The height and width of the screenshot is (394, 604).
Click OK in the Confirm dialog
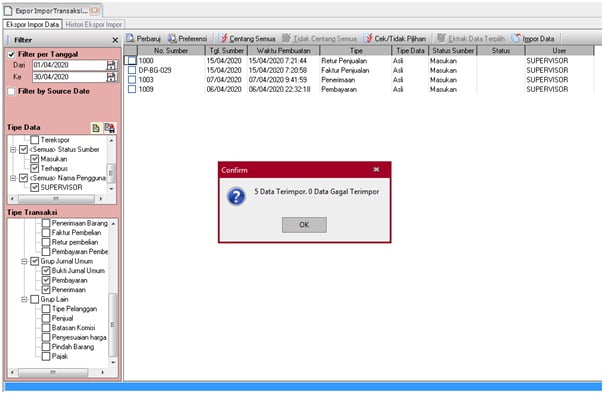click(x=304, y=225)
